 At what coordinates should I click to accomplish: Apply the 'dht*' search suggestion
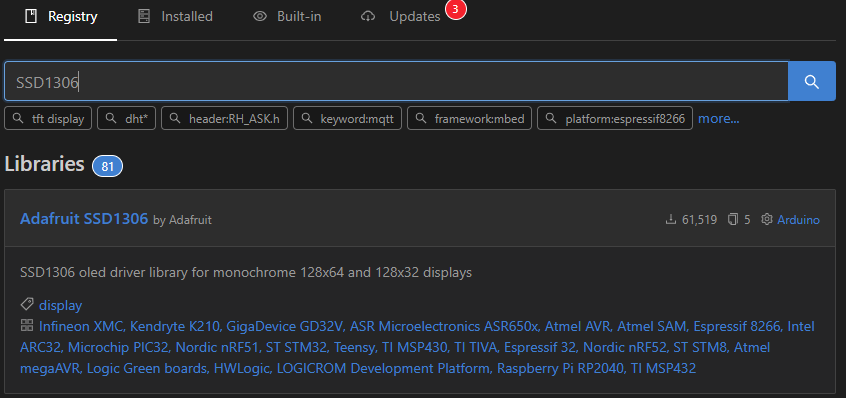pyautogui.click(x=126, y=119)
